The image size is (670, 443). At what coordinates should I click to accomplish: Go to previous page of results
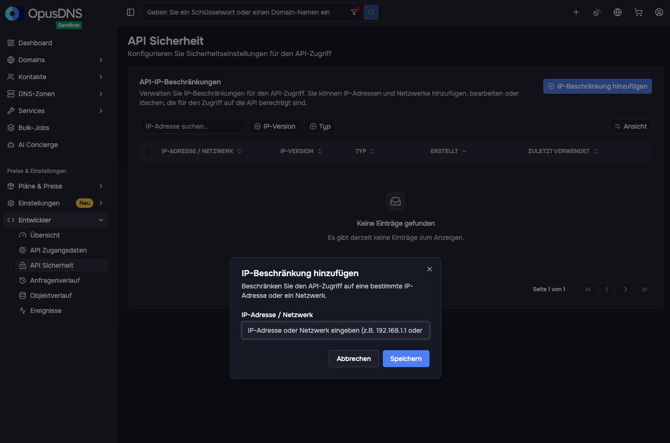(607, 290)
